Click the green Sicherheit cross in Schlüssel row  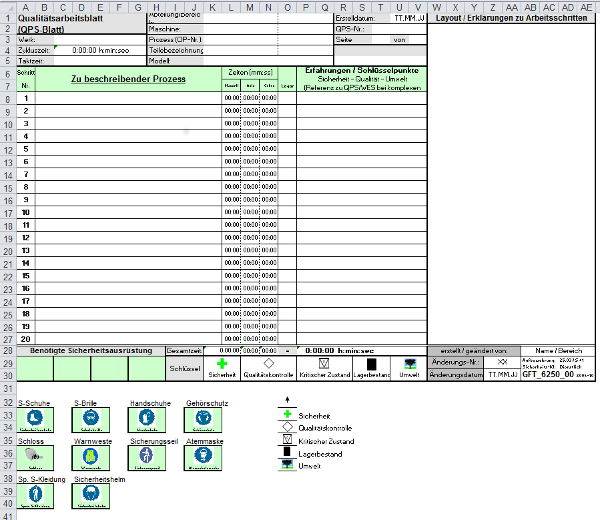pyautogui.click(x=222, y=364)
